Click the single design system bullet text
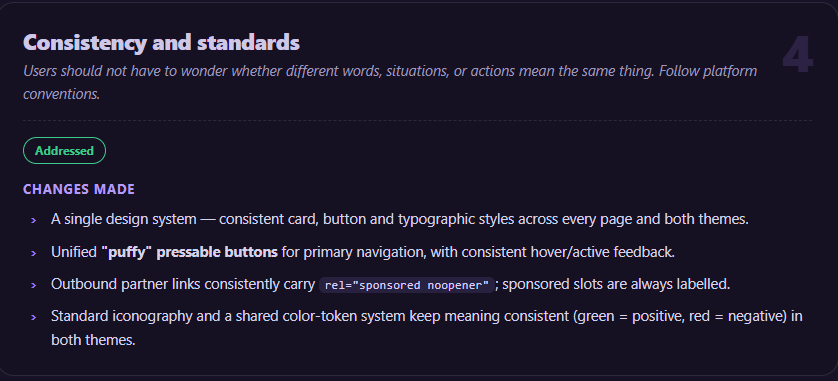 (x=400, y=219)
